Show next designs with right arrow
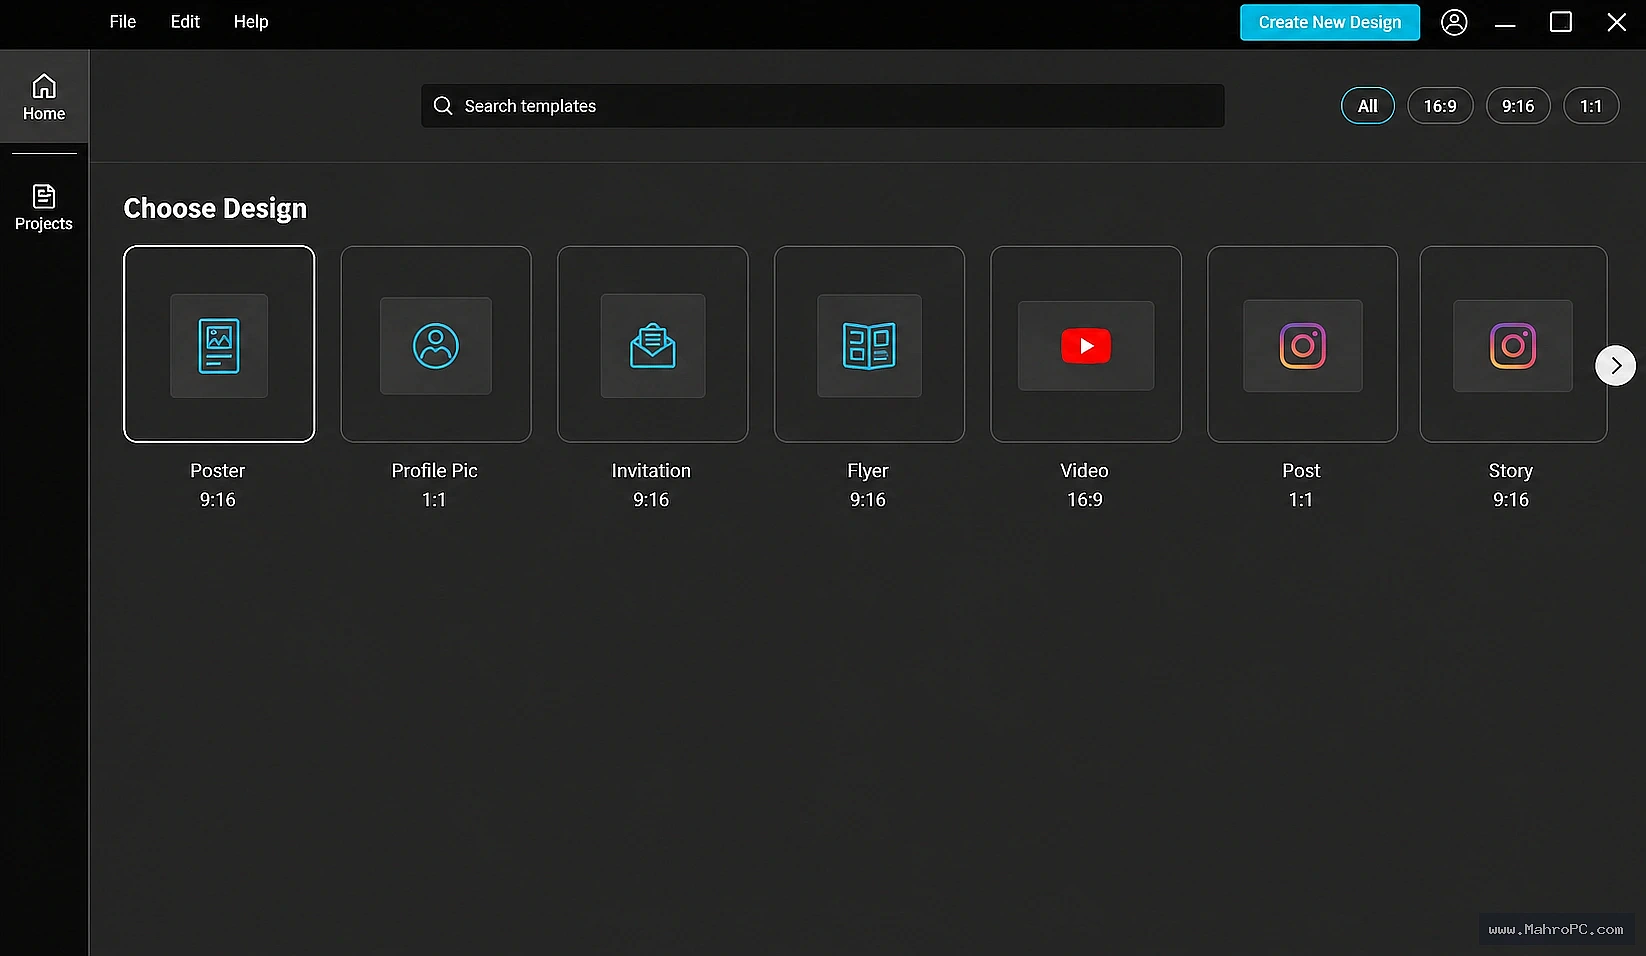This screenshot has height=956, width=1646. point(1616,366)
